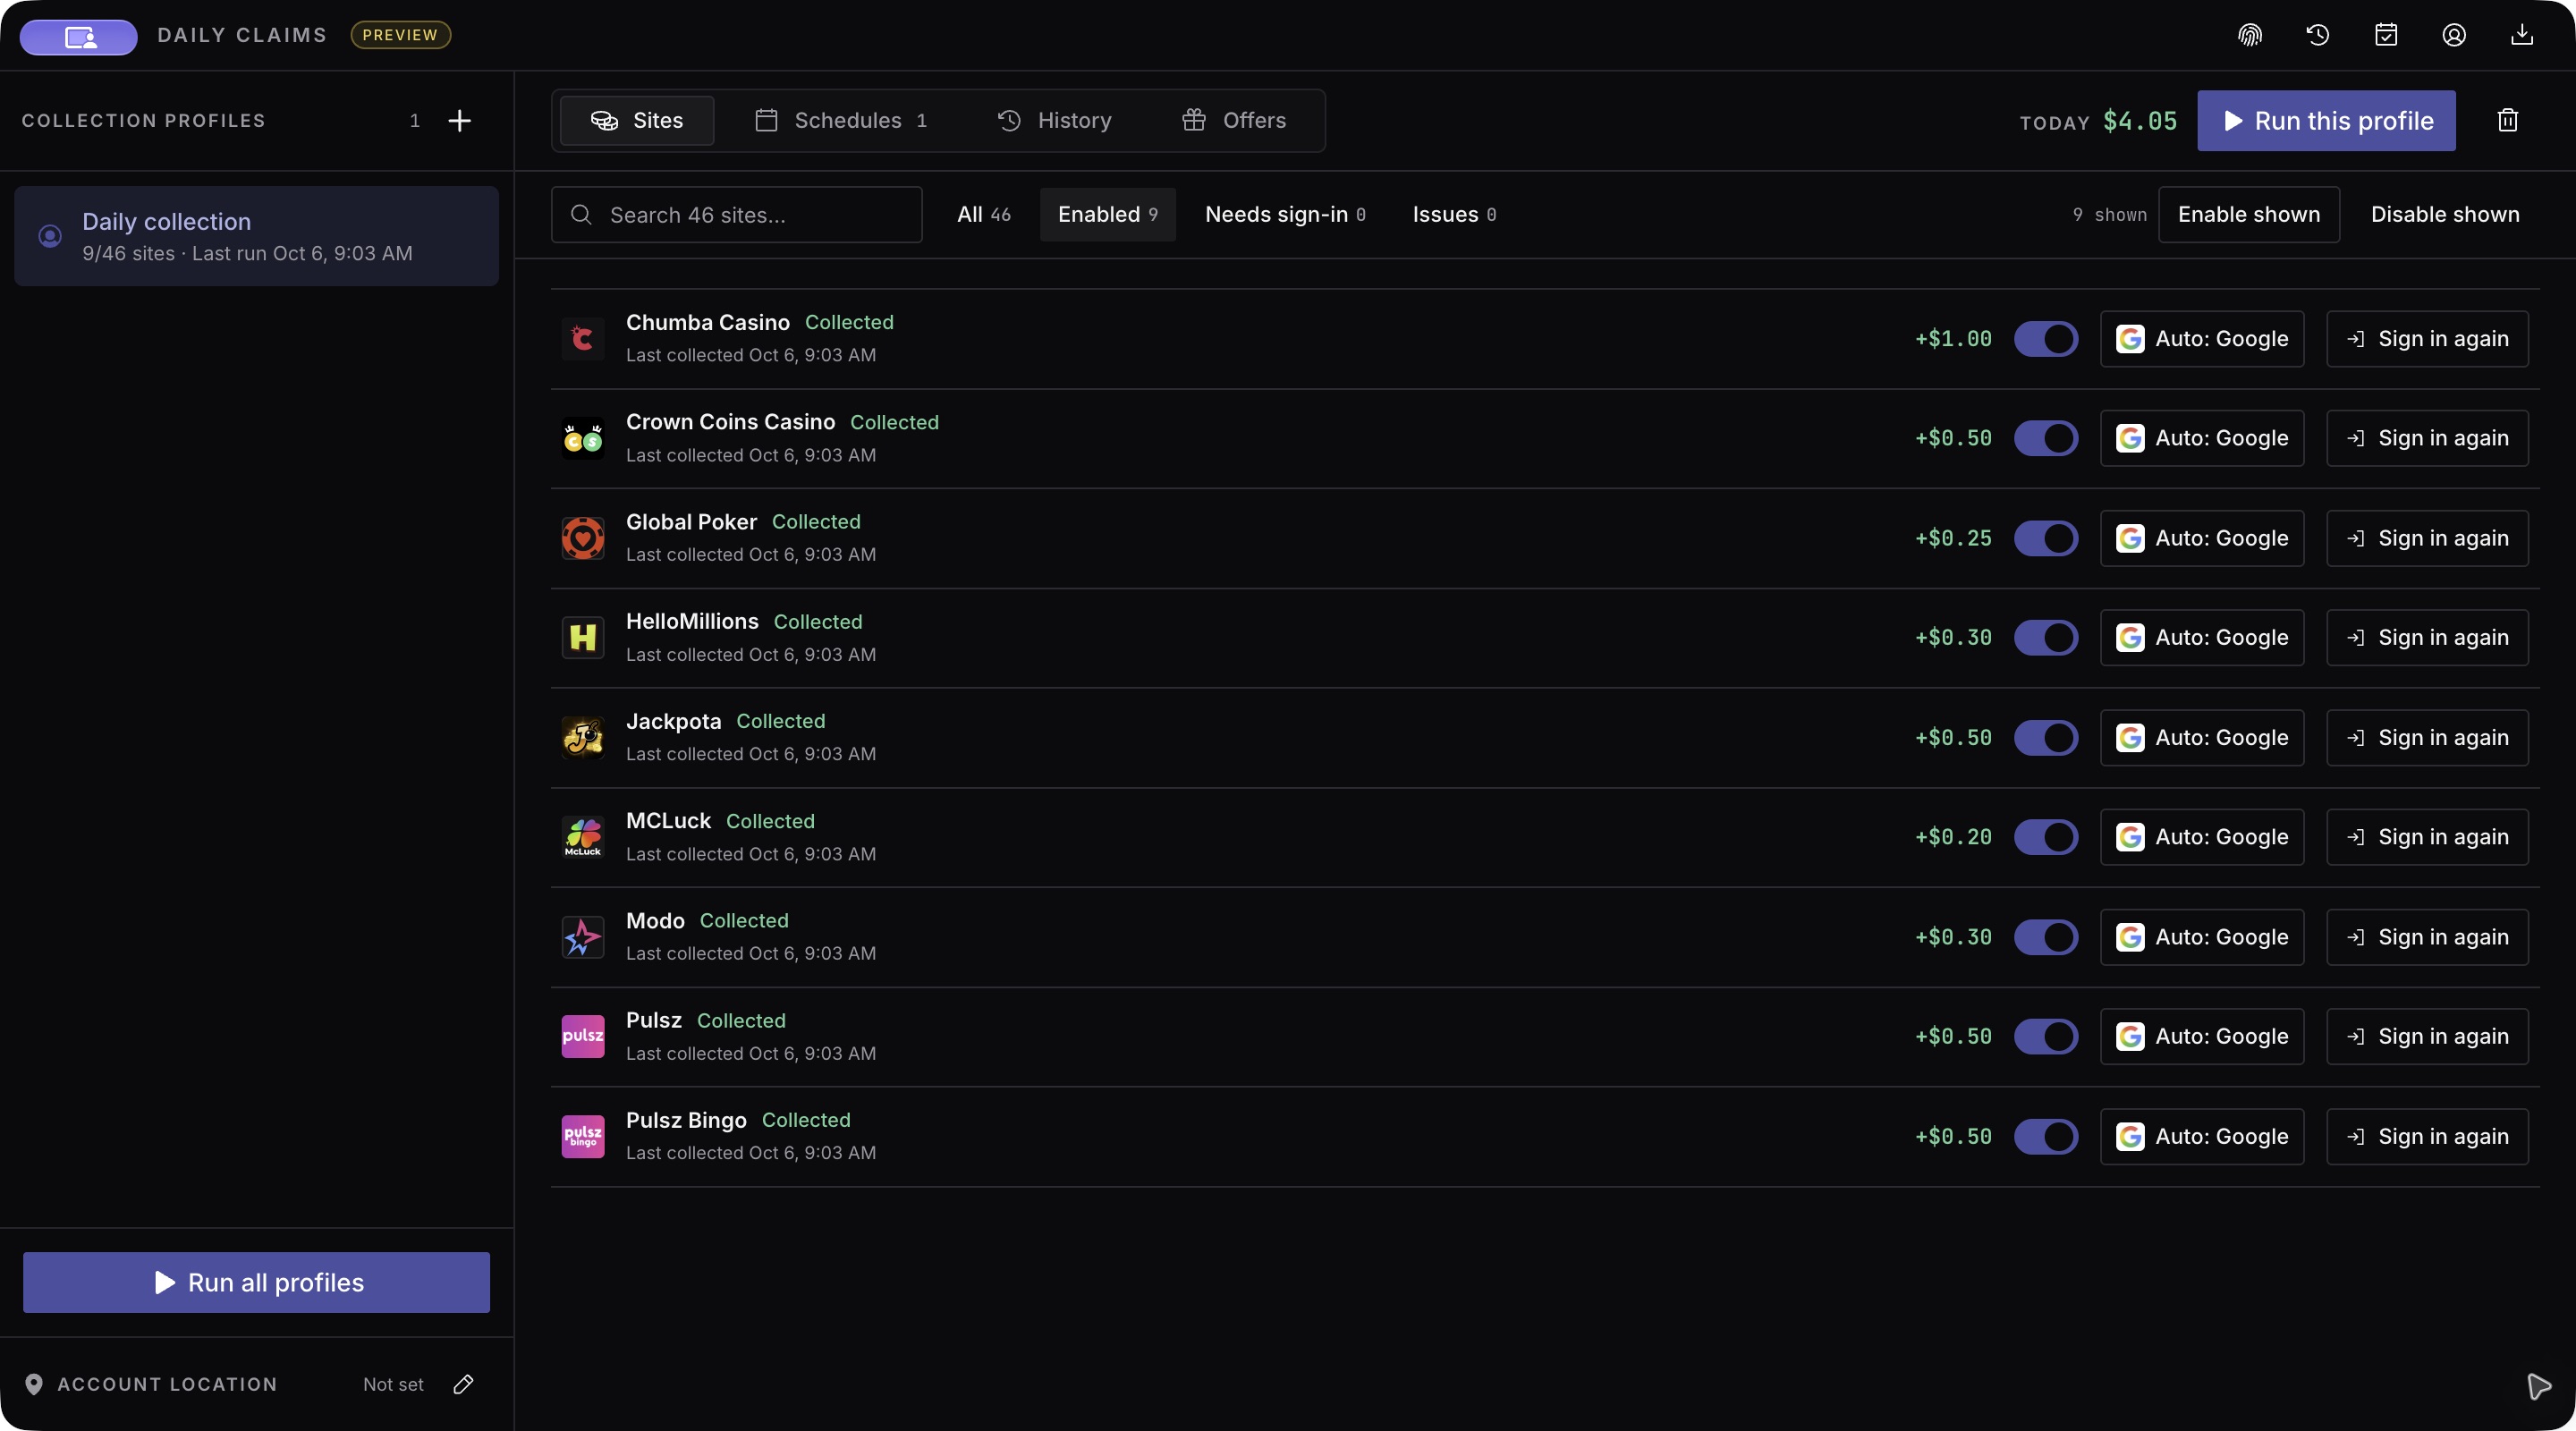Screen dimensions: 2576x1431
Task: Click Enable shown button
Action: (x=2248, y=215)
